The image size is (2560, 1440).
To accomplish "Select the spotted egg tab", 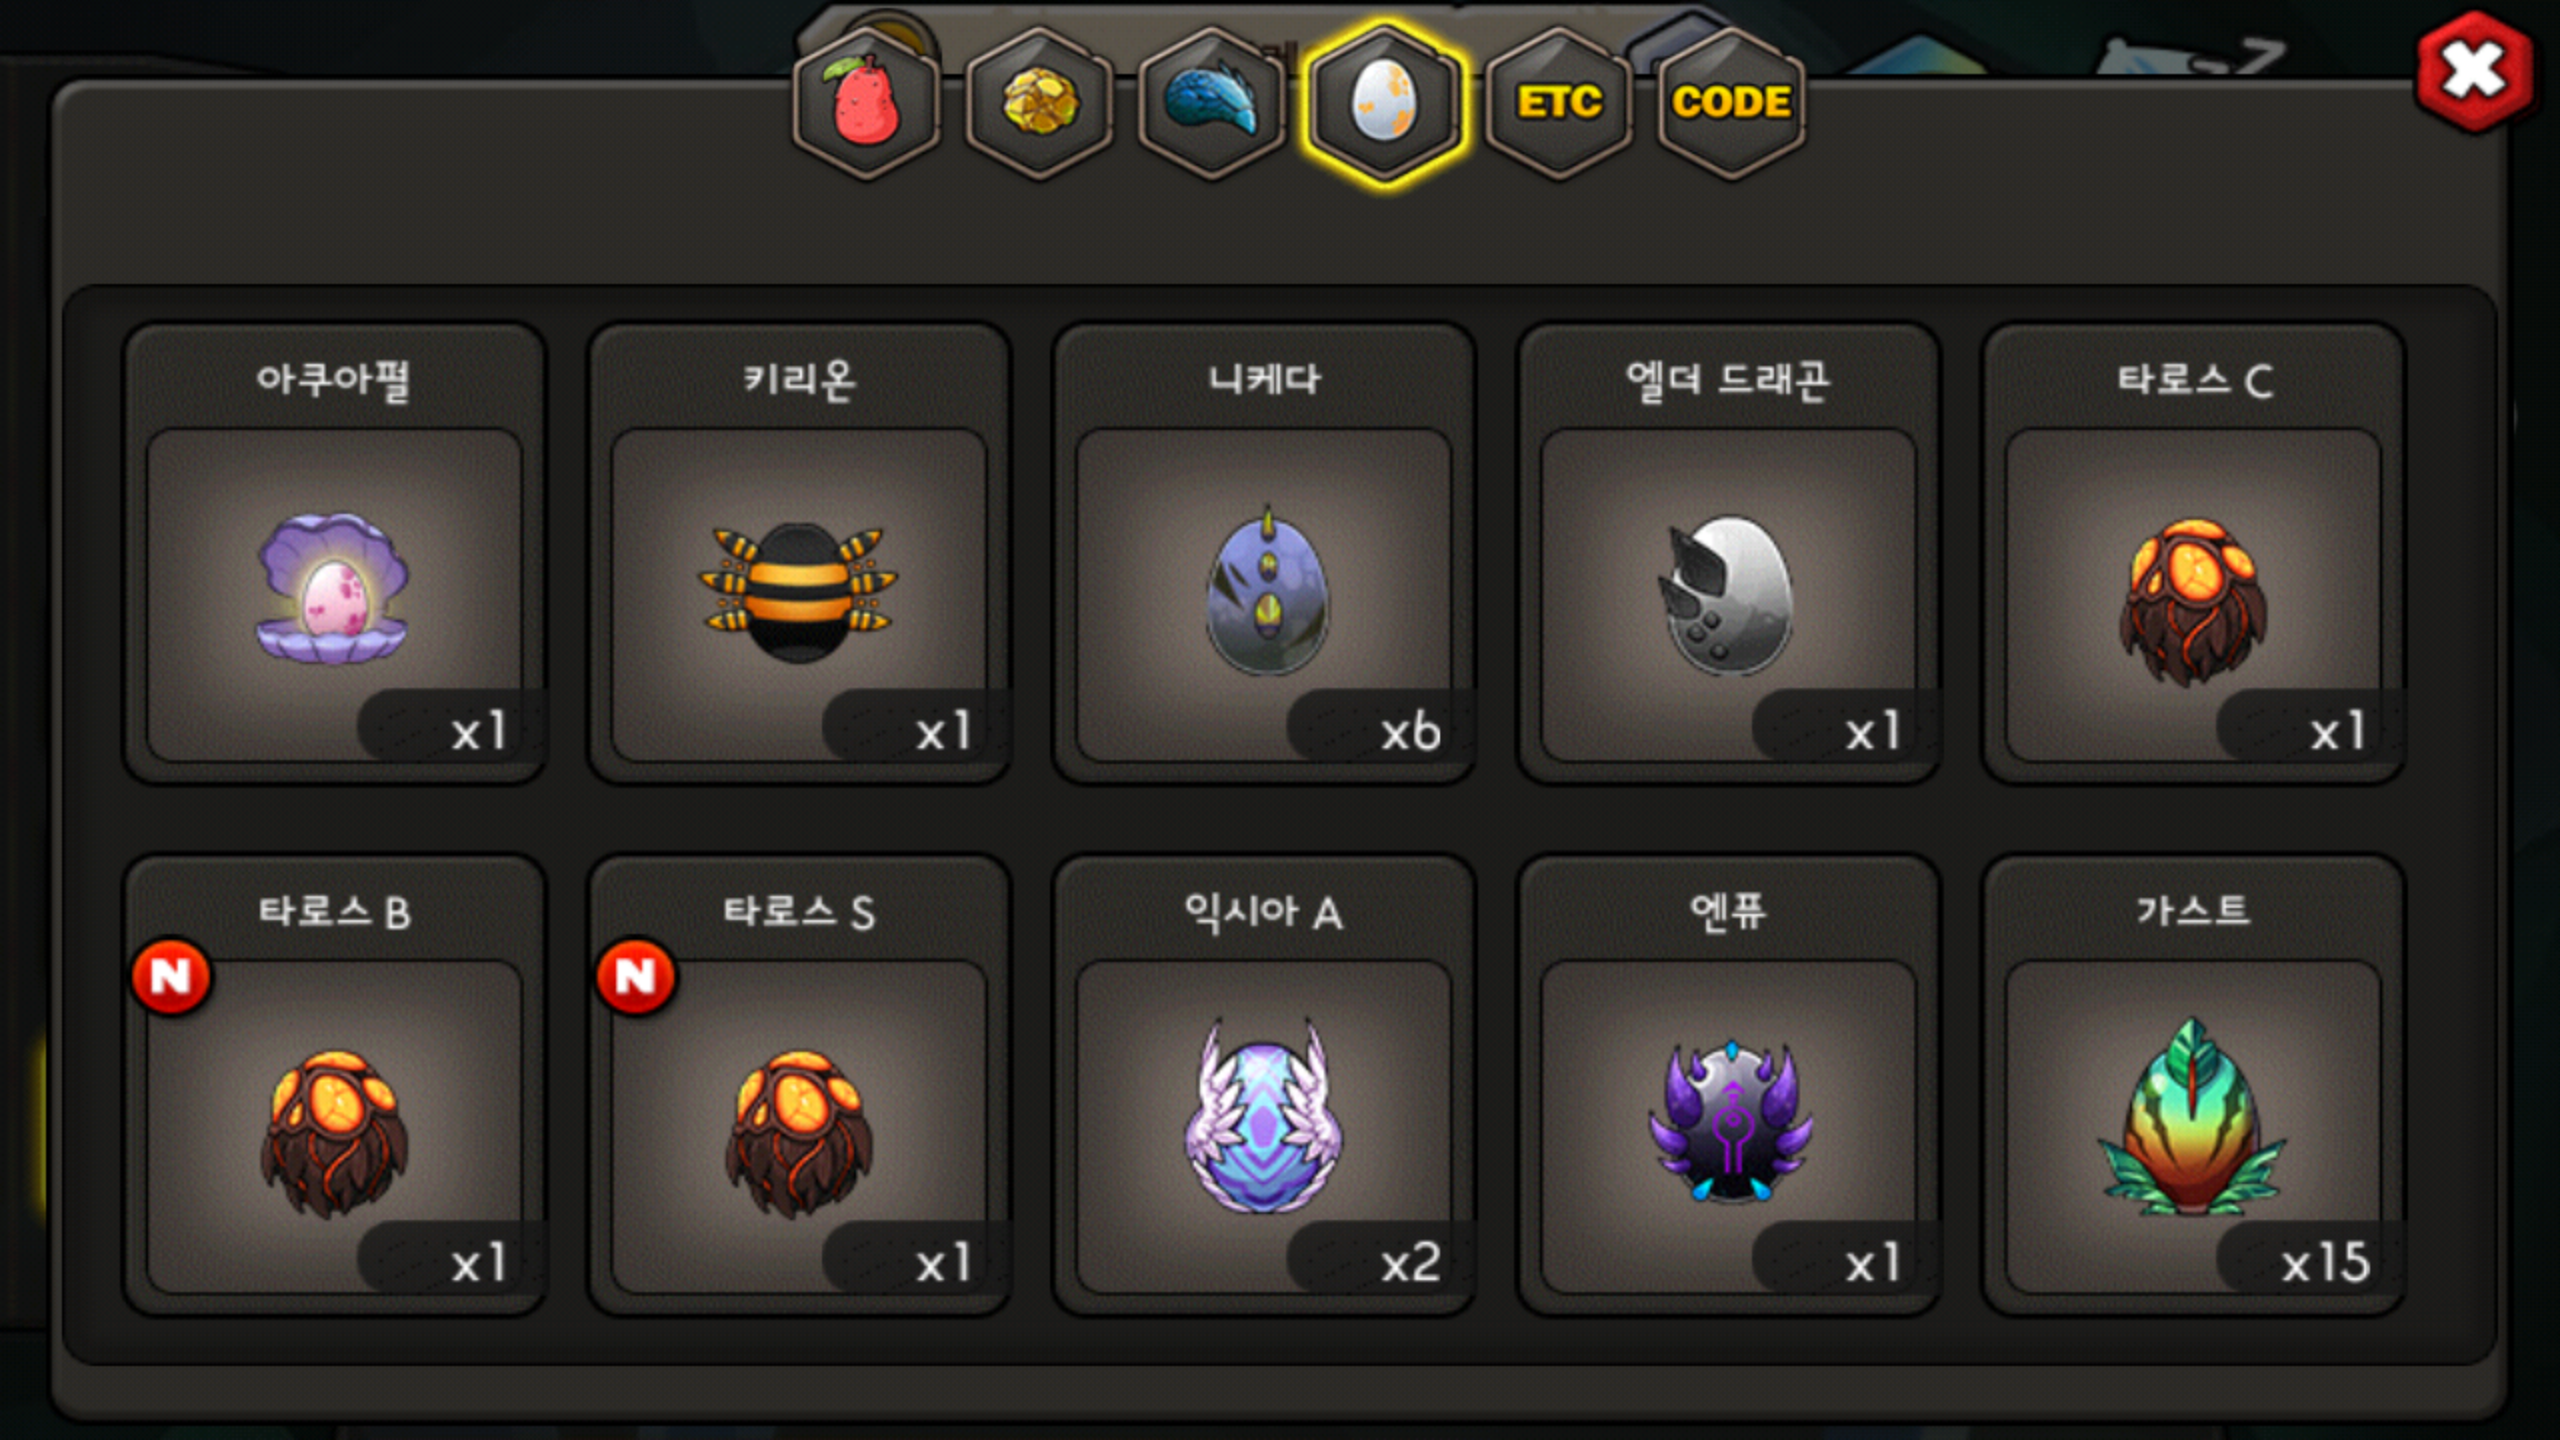I will pyautogui.click(x=1384, y=103).
